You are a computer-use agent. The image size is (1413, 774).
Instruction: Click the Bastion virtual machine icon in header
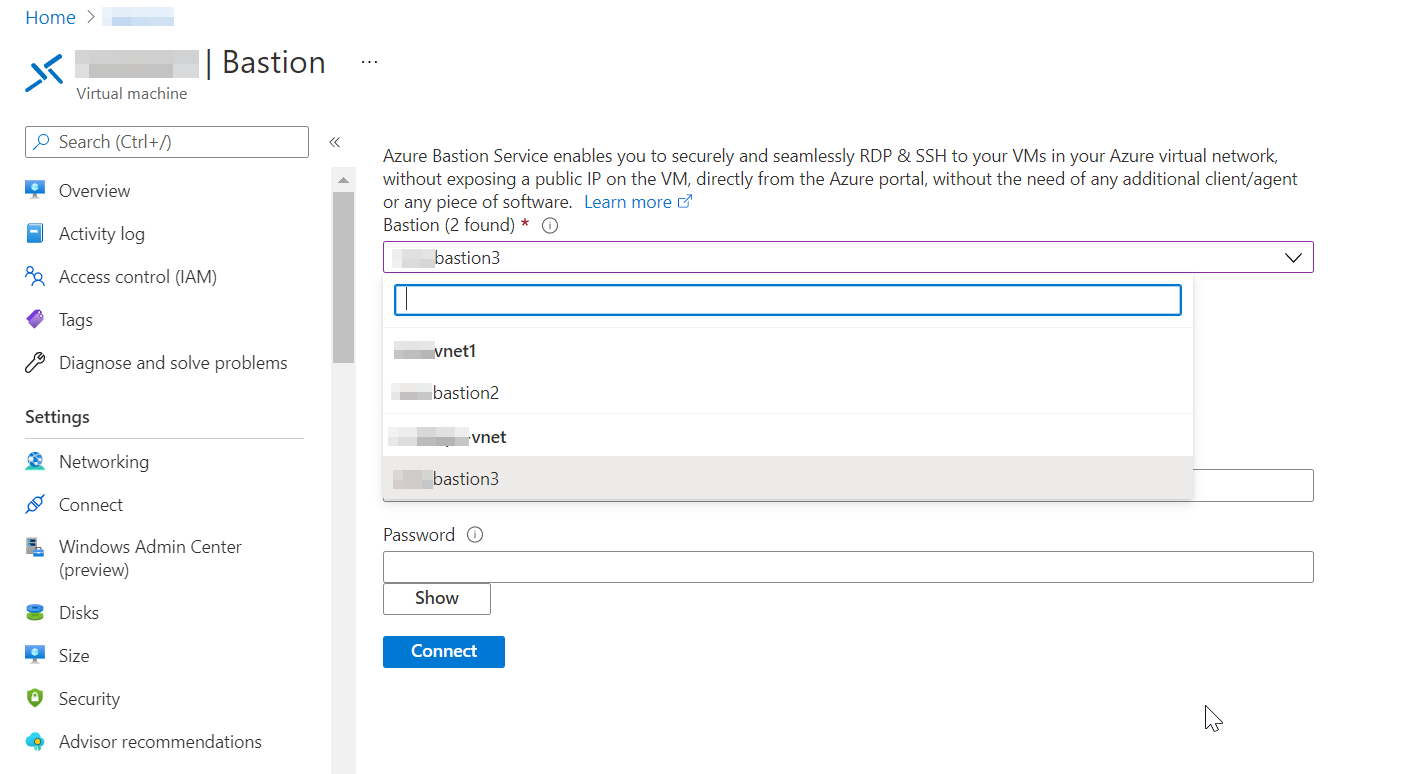click(44, 74)
